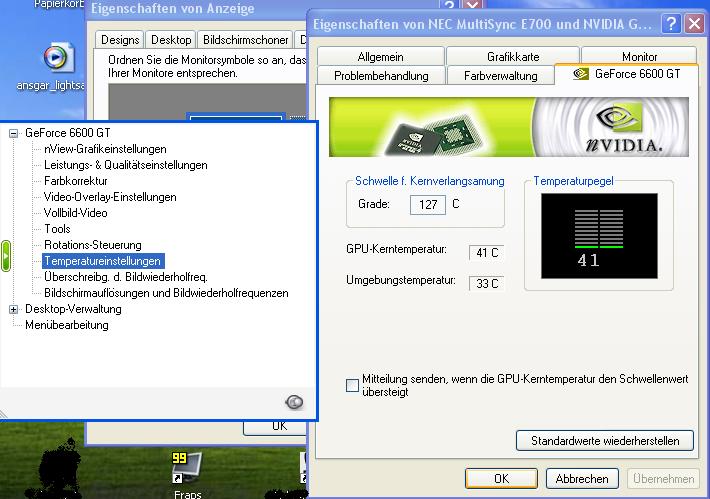Select the GeForce 6600 GT root label
The width and height of the screenshot is (710, 499).
(x=67, y=133)
